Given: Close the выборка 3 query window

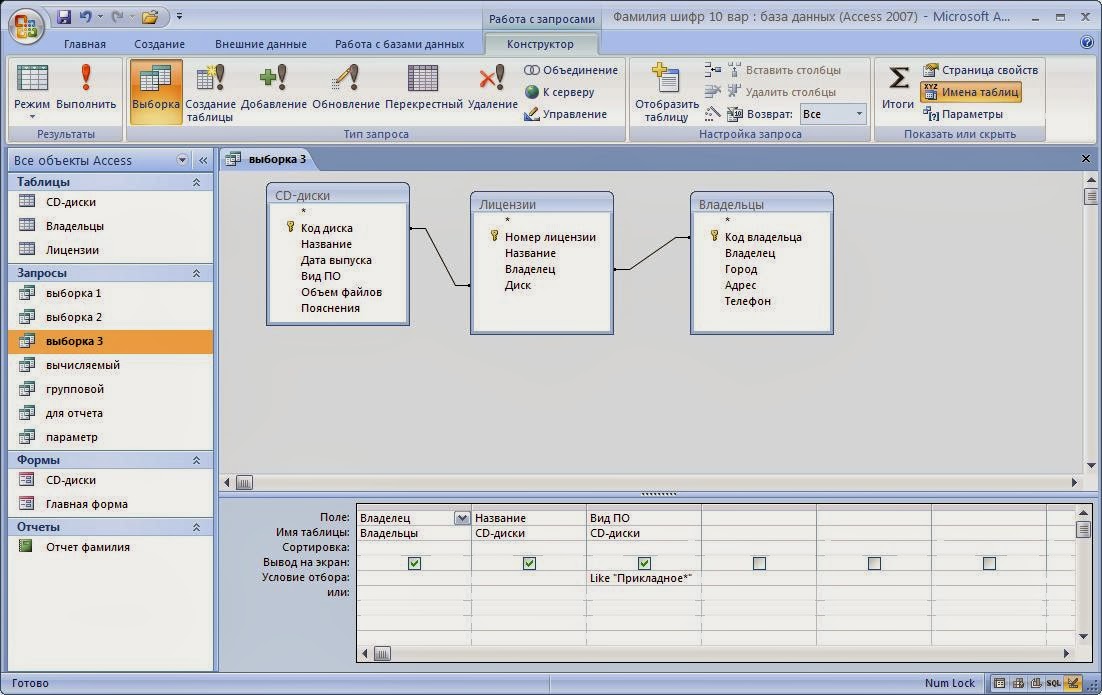Looking at the screenshot, I should coord(1086,159).
